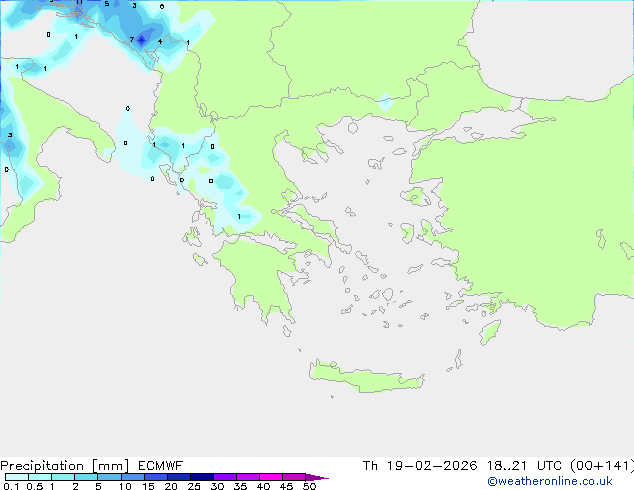The width and height of the screenshot is (634, 490).
Task: Select legend swatch between 0.5 and 1
Action: [40, 477]
